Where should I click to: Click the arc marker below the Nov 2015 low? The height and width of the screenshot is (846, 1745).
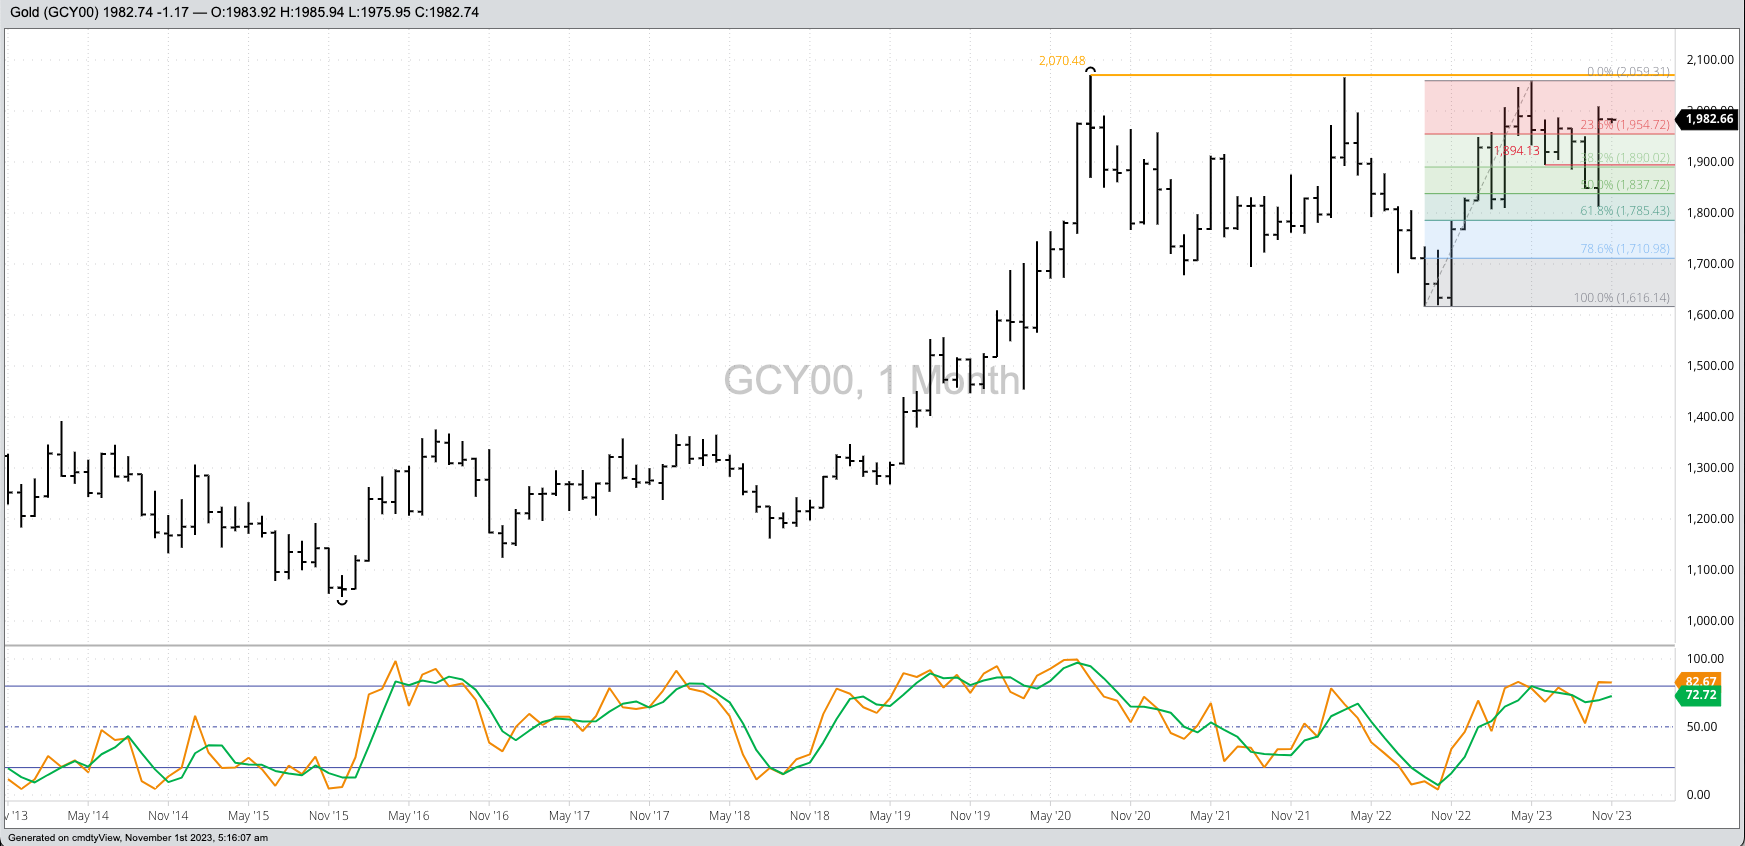point(342,602)
